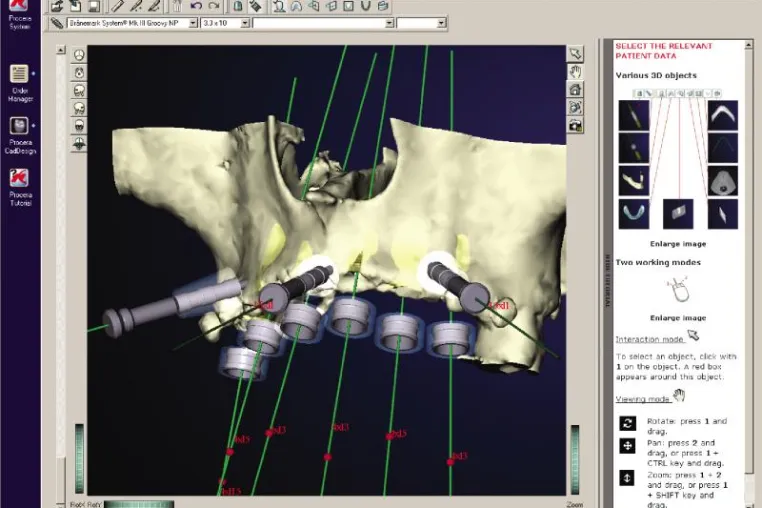This screenshot has height=508, width=762.
Task: Open the Procera Tutorial icon
Action: (x=19, y=187)
